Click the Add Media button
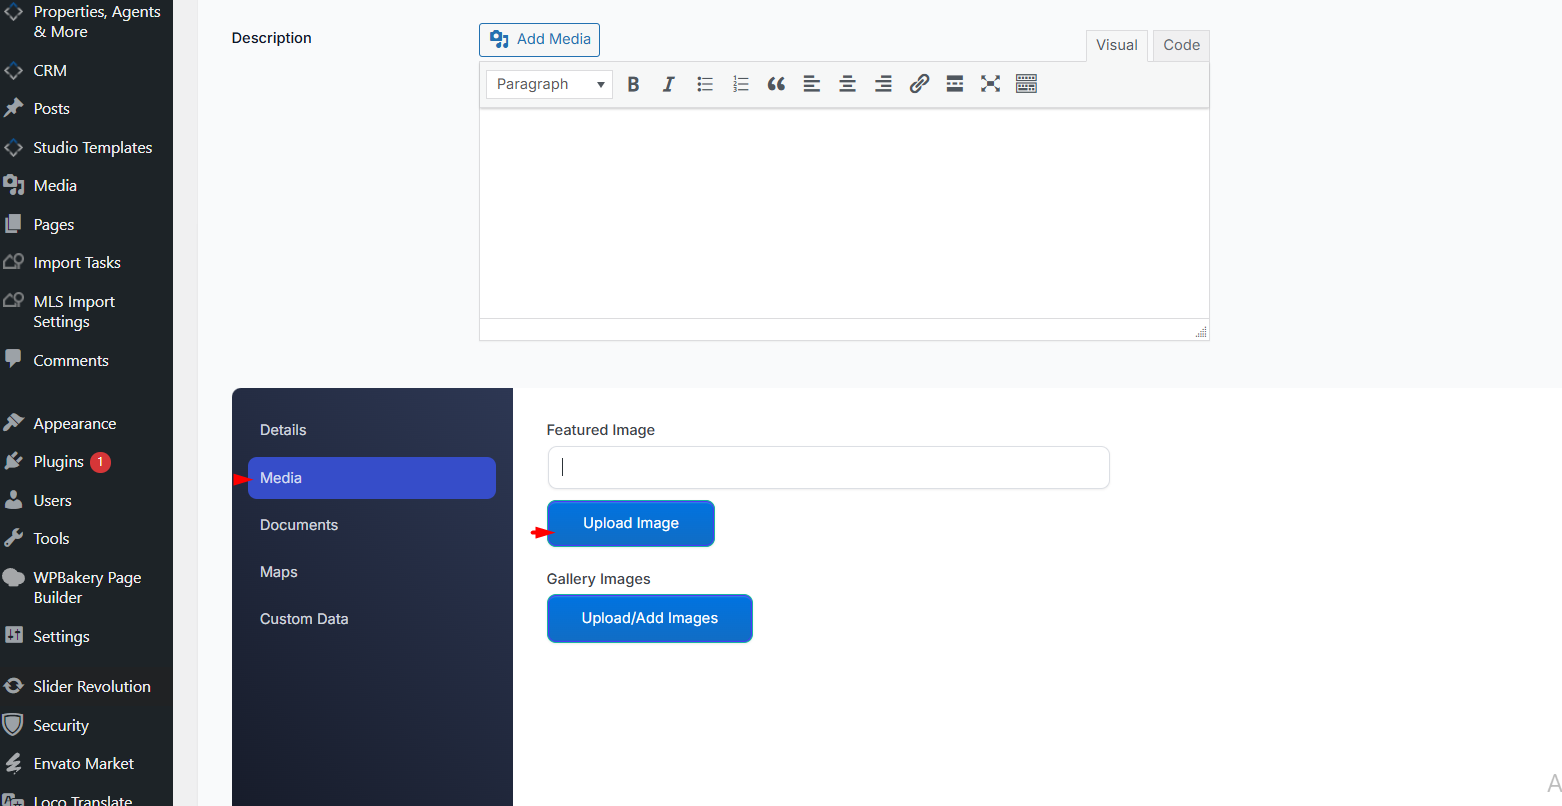Screen dimensions: 1562x806 (540, 39)
